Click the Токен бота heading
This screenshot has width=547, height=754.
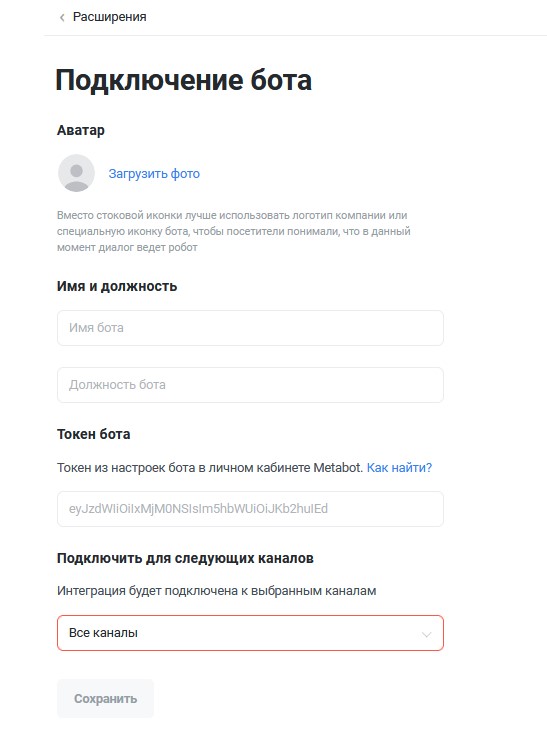click(x=94, y=434)
